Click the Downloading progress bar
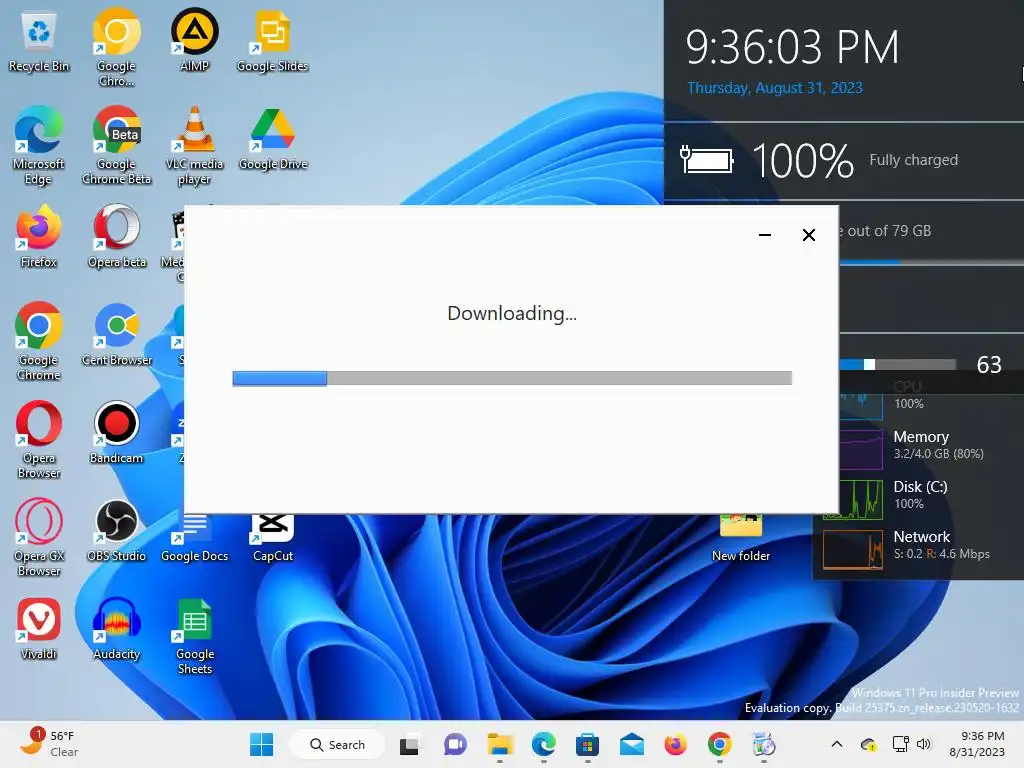1024x768 pixels. 512,378
